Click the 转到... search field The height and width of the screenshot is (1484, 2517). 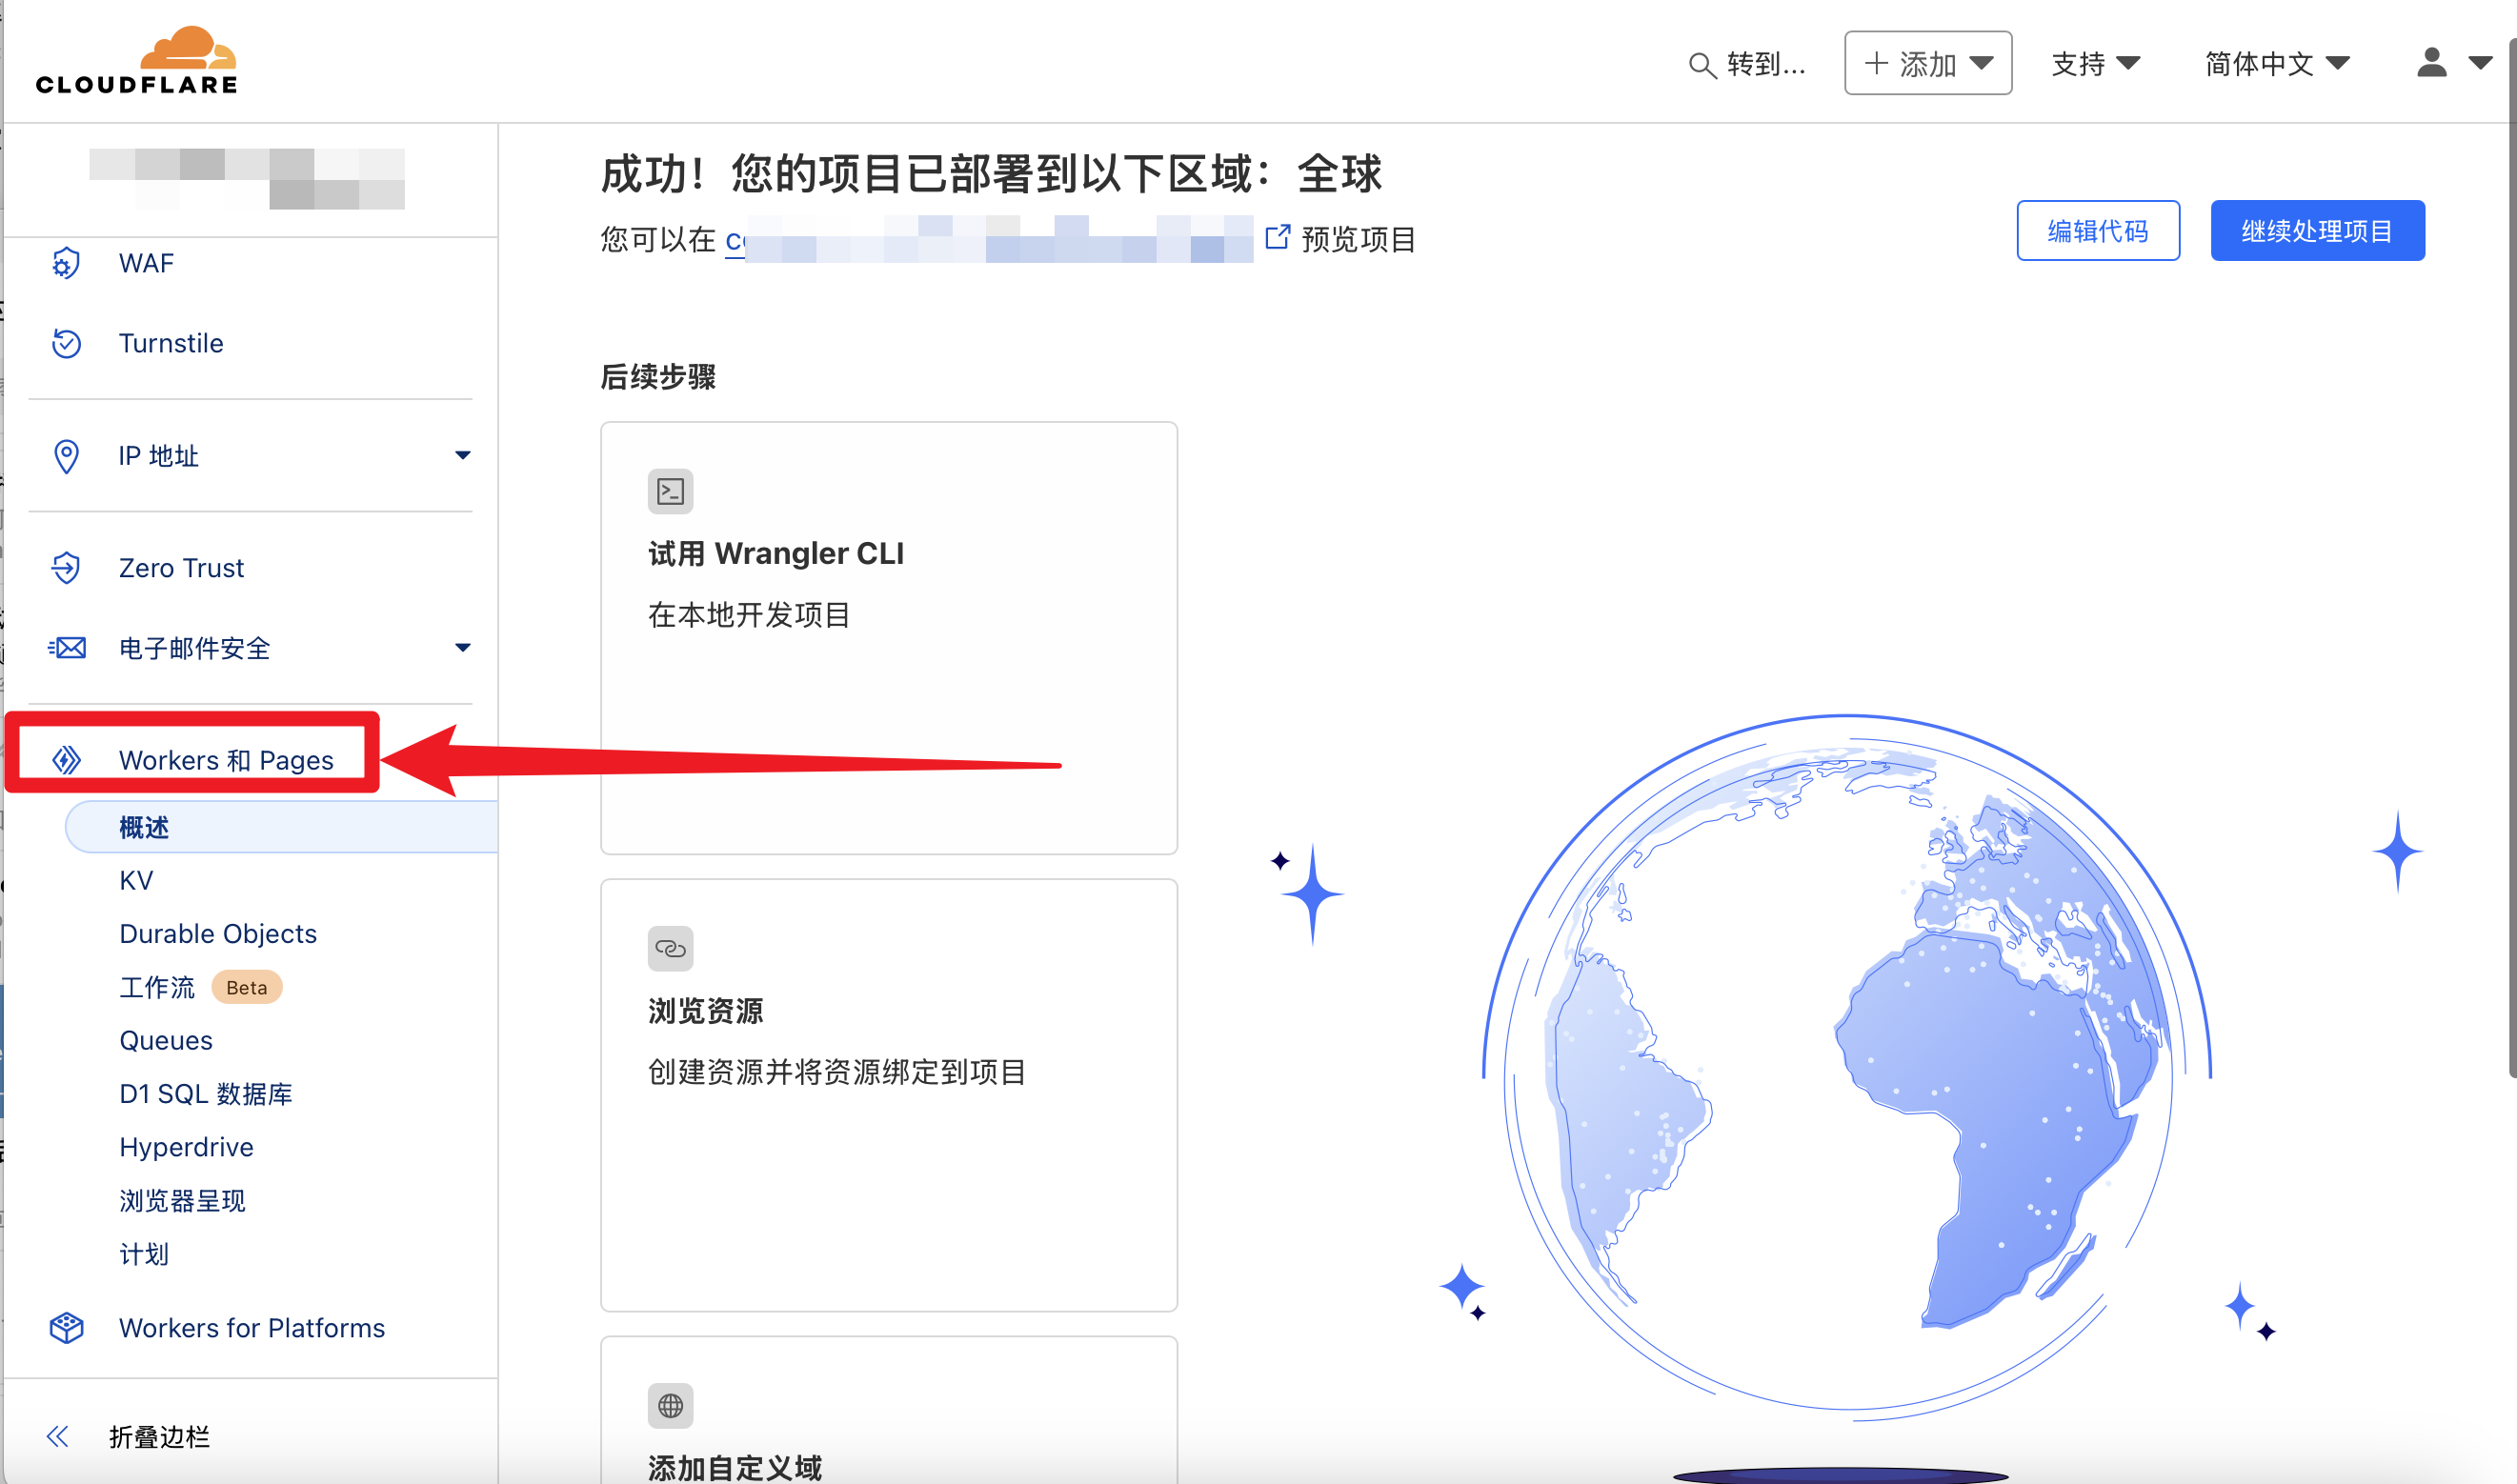coord(1748,64)
